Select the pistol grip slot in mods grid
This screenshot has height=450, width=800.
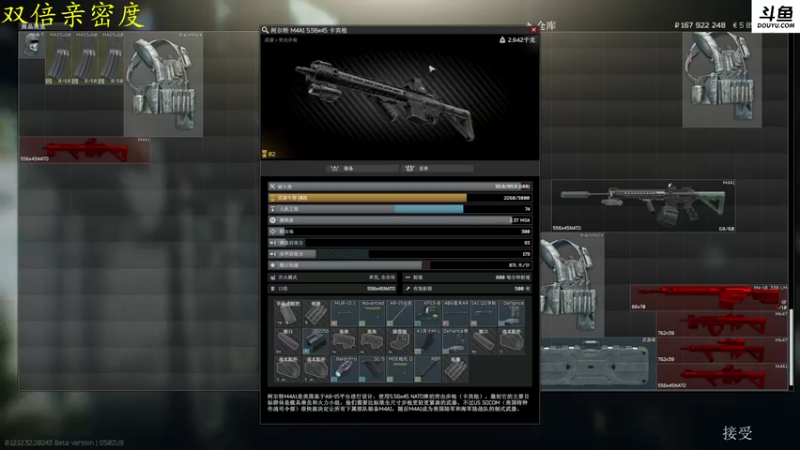pos(288,313)
